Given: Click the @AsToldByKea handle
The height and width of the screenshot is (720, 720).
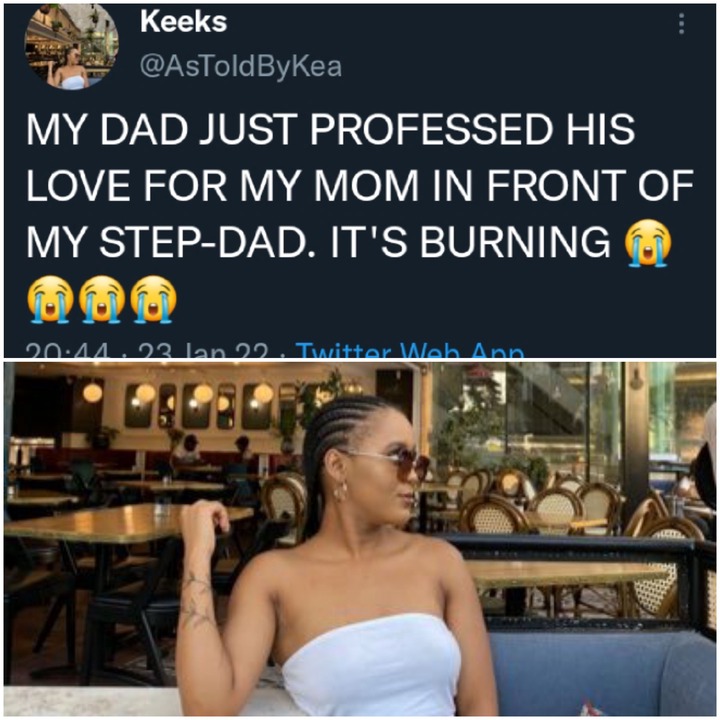Looking at the screenshot, I should coord(241,67).
